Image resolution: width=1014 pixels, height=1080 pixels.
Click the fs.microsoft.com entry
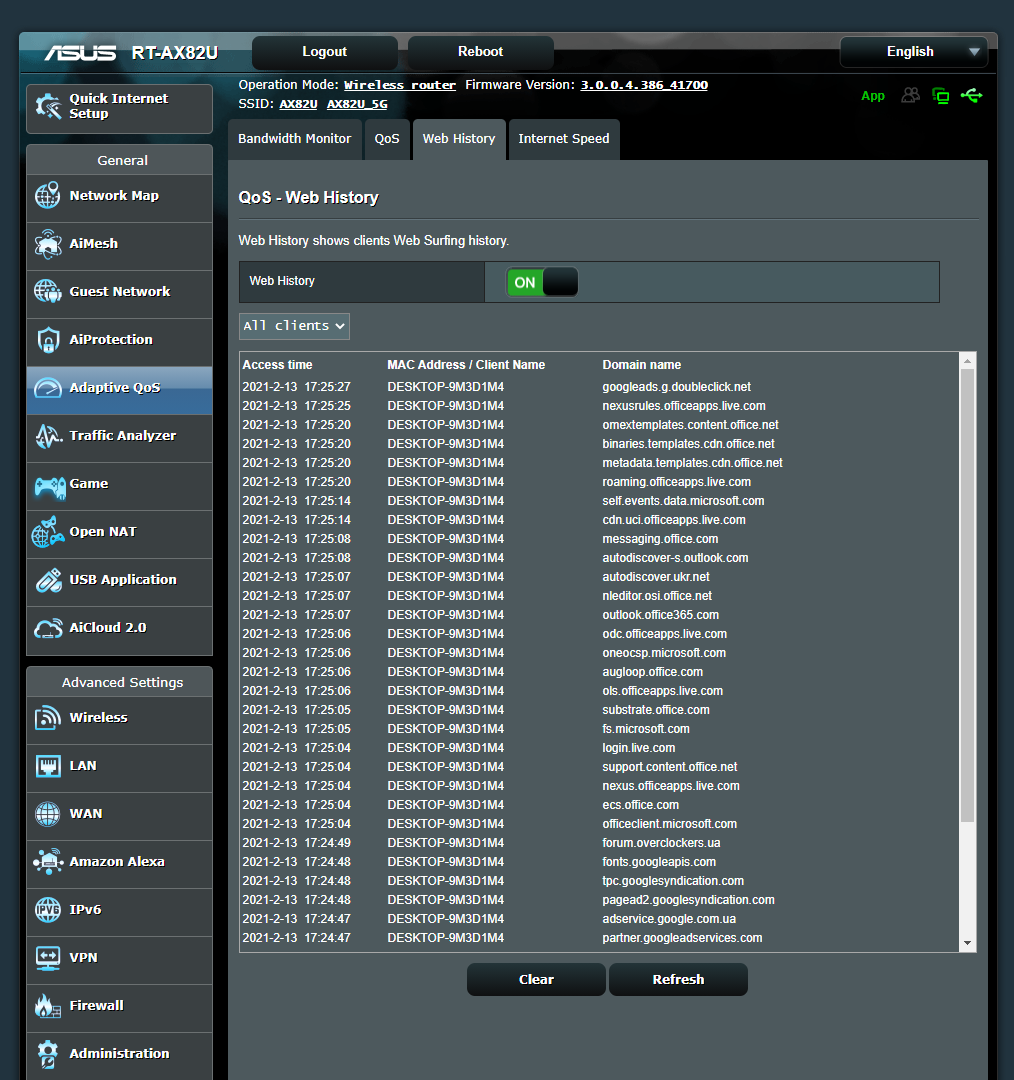645,729
